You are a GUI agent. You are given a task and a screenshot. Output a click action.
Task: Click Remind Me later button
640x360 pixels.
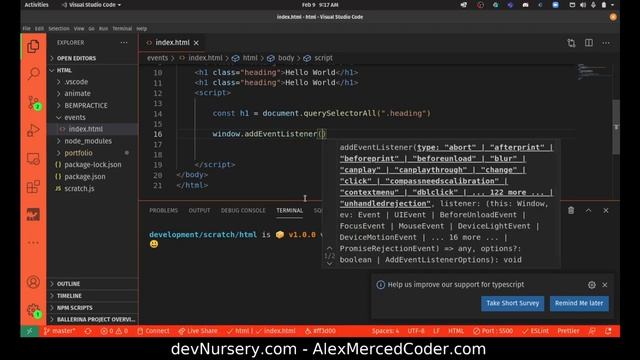point(579,303)
